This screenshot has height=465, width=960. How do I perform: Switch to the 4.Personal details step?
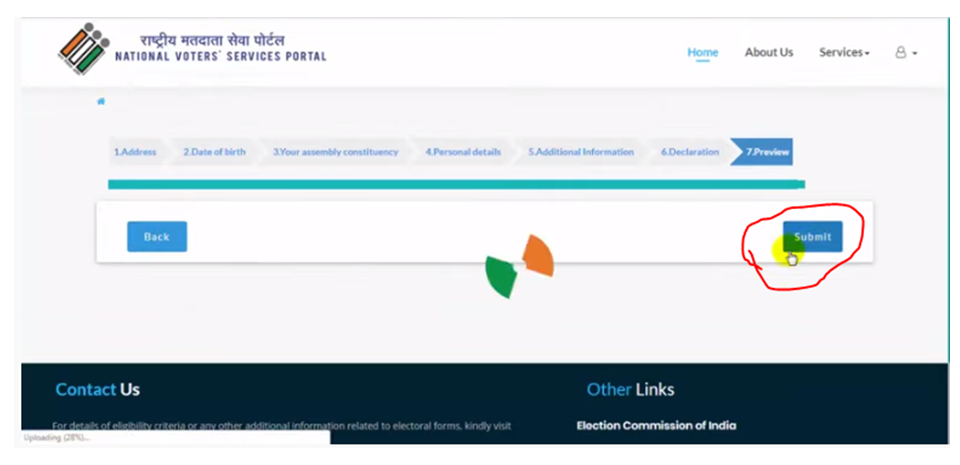coord(463,152)
